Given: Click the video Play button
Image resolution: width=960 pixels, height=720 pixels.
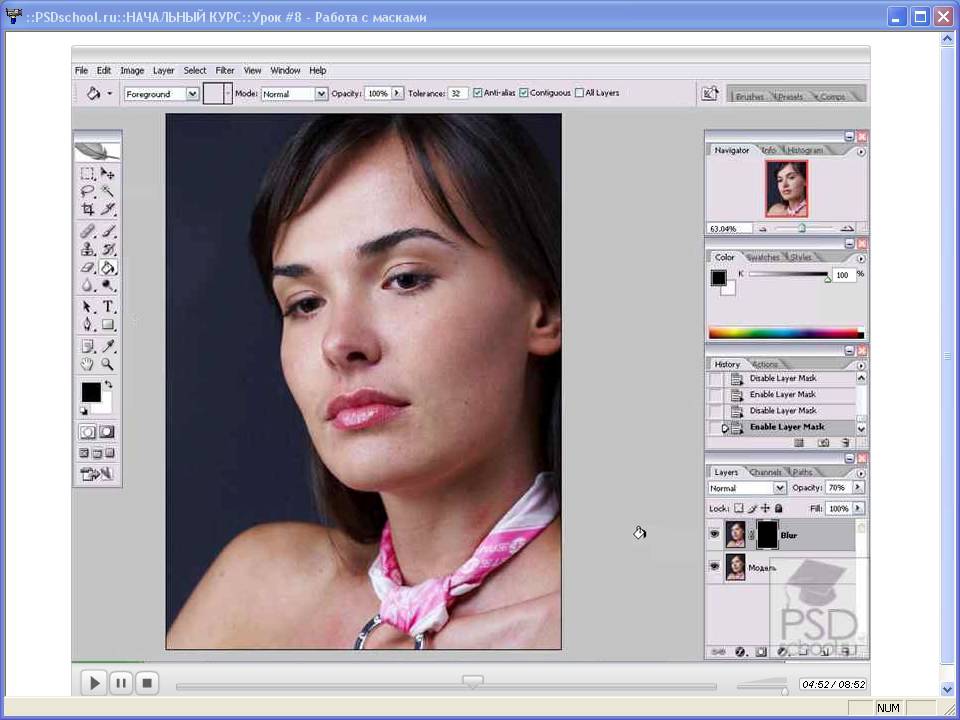Looking at the screenshot, I should tap(95, 683).
